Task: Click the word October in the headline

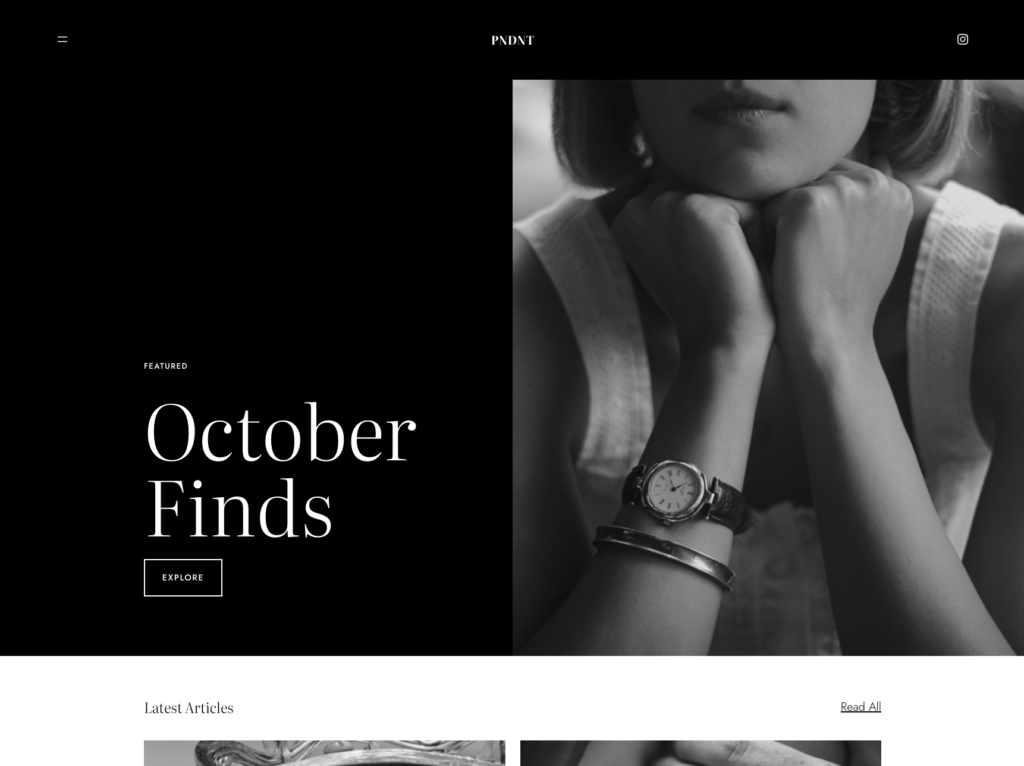Action: (281, 432)
